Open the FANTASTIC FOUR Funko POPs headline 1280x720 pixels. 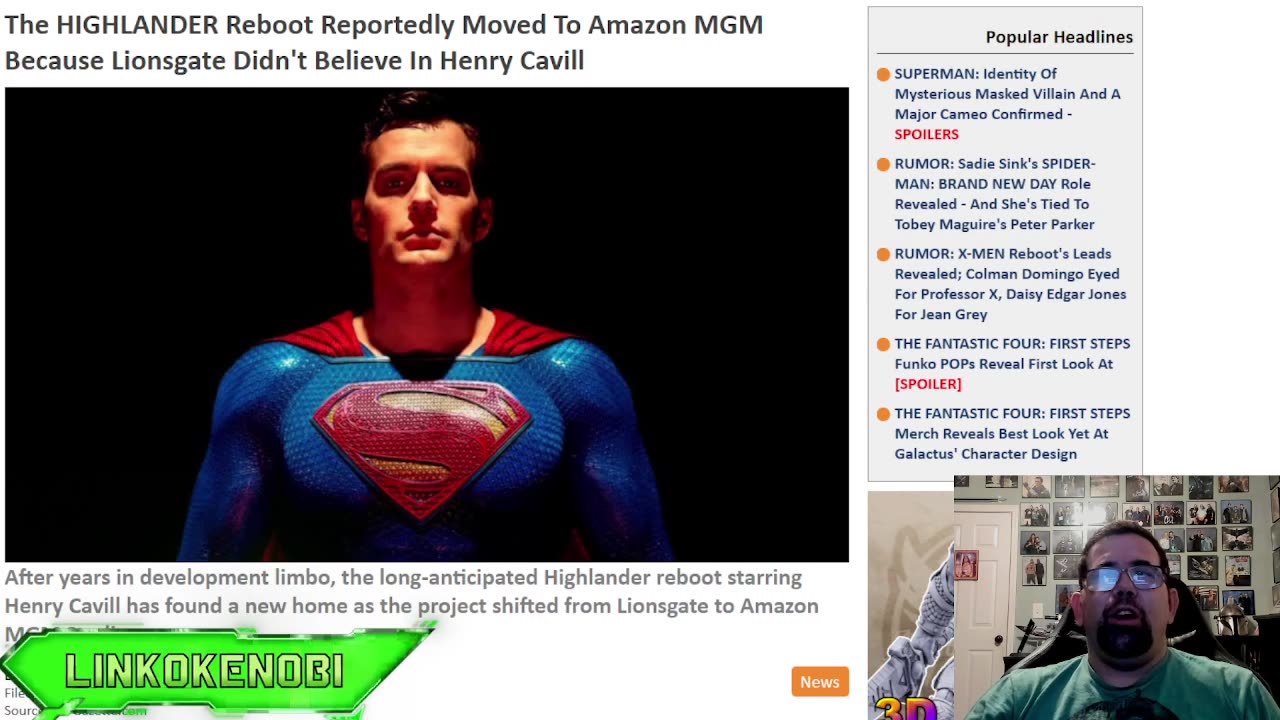coord(1012,364)
